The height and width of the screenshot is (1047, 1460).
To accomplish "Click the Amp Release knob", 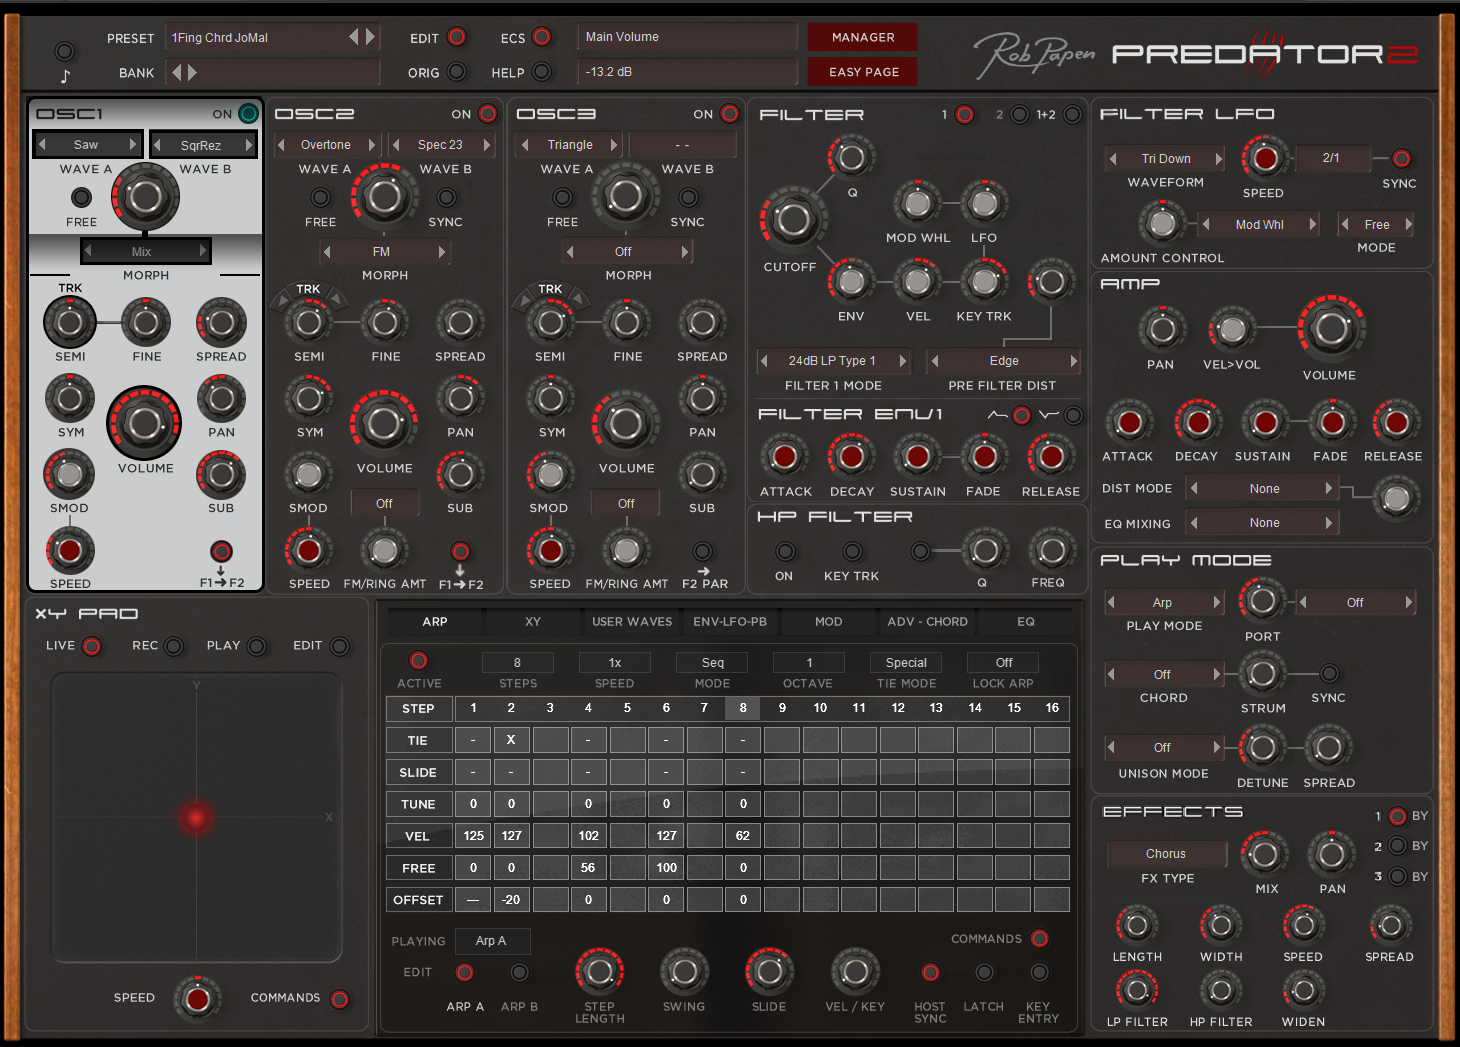I will (x=1396, y=423).
